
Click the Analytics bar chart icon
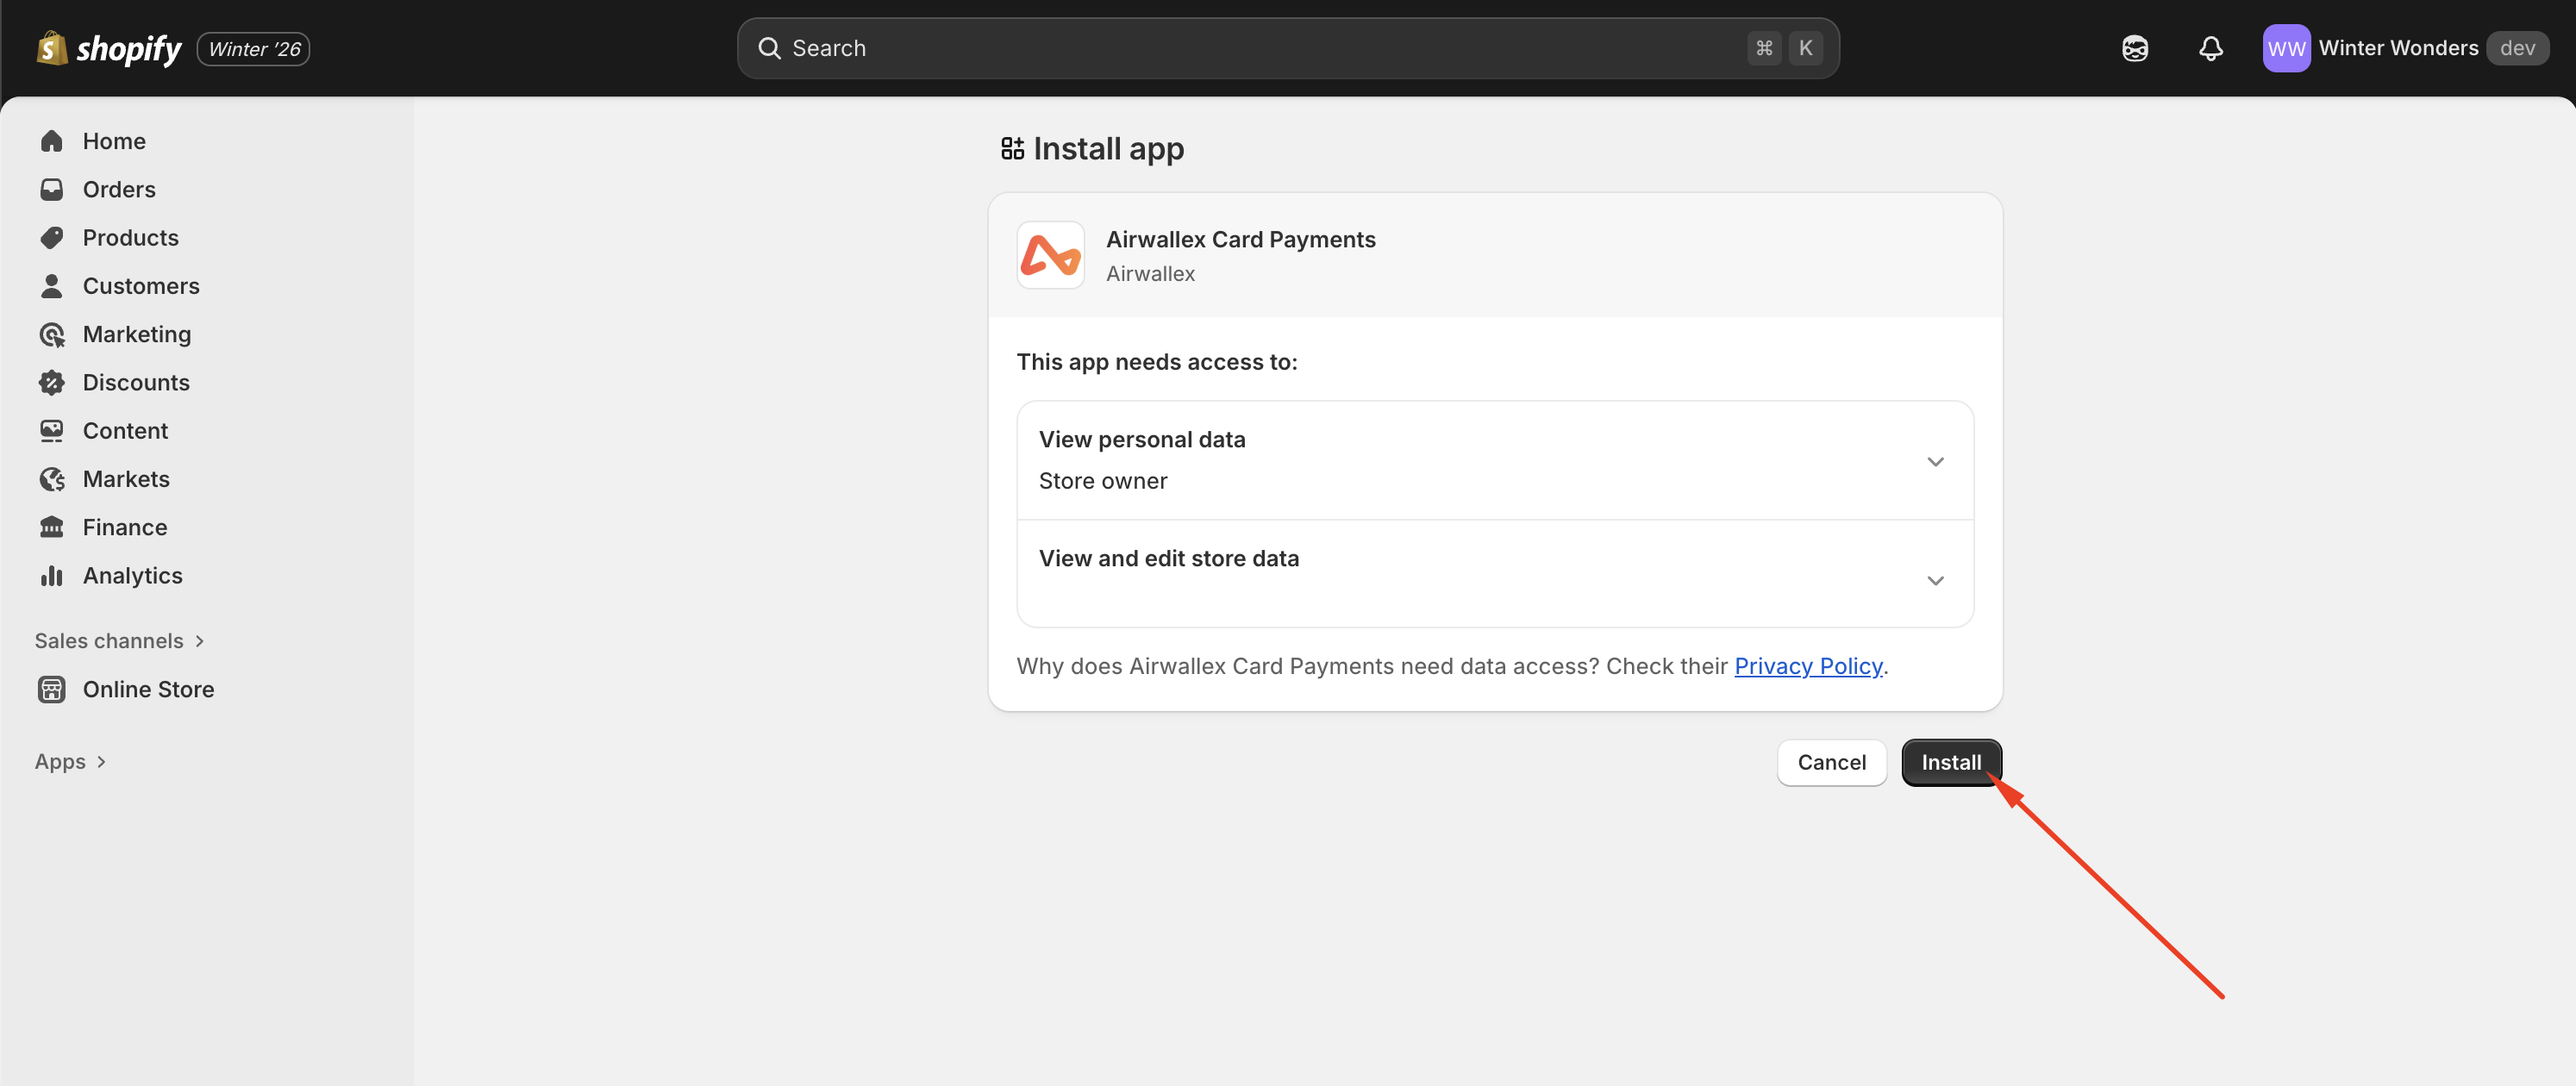52,575
